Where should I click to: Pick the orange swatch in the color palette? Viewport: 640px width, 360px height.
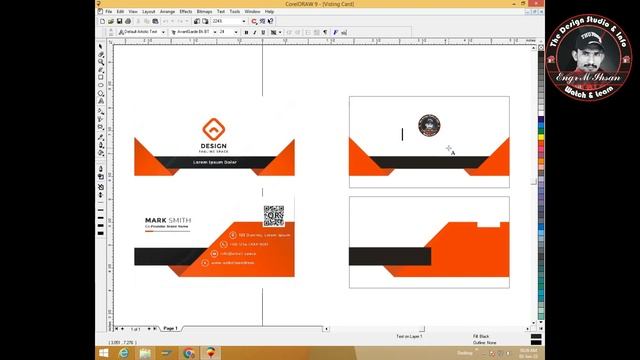(541, 161)
